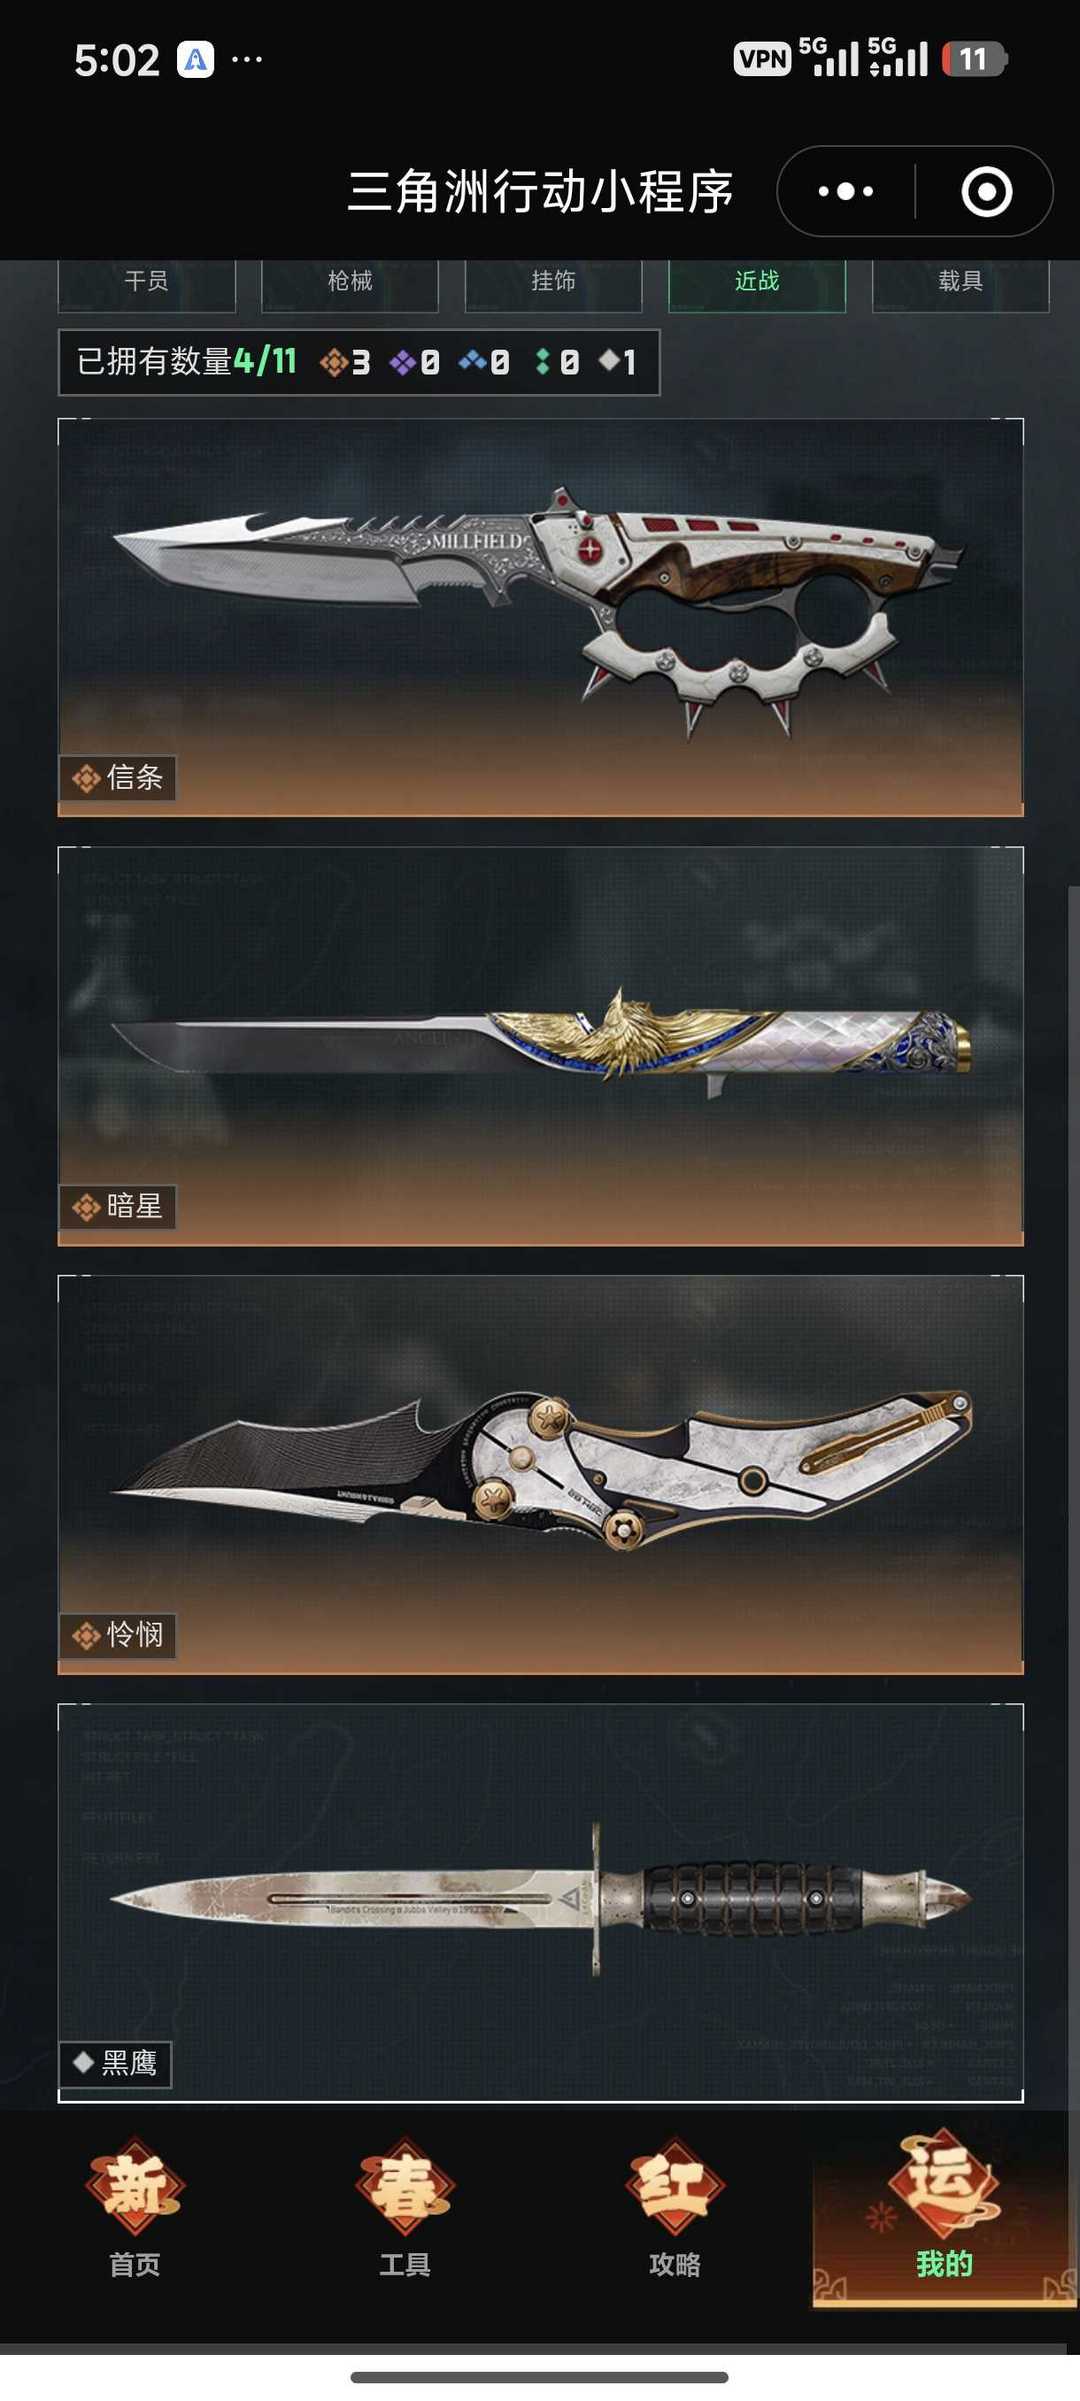Screen dimensions: 1080x2401
Task: Switch to the 挂饰 tab
Action: click(x=553, y=282)
